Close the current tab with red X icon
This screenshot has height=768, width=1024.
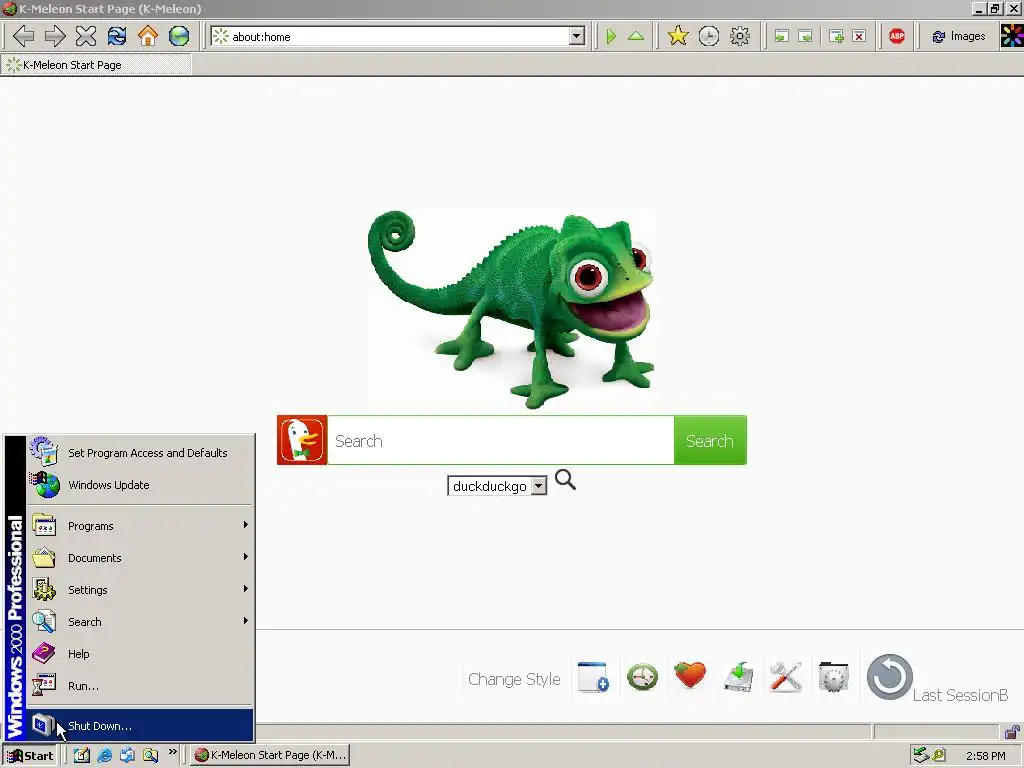tap(859, 36)
